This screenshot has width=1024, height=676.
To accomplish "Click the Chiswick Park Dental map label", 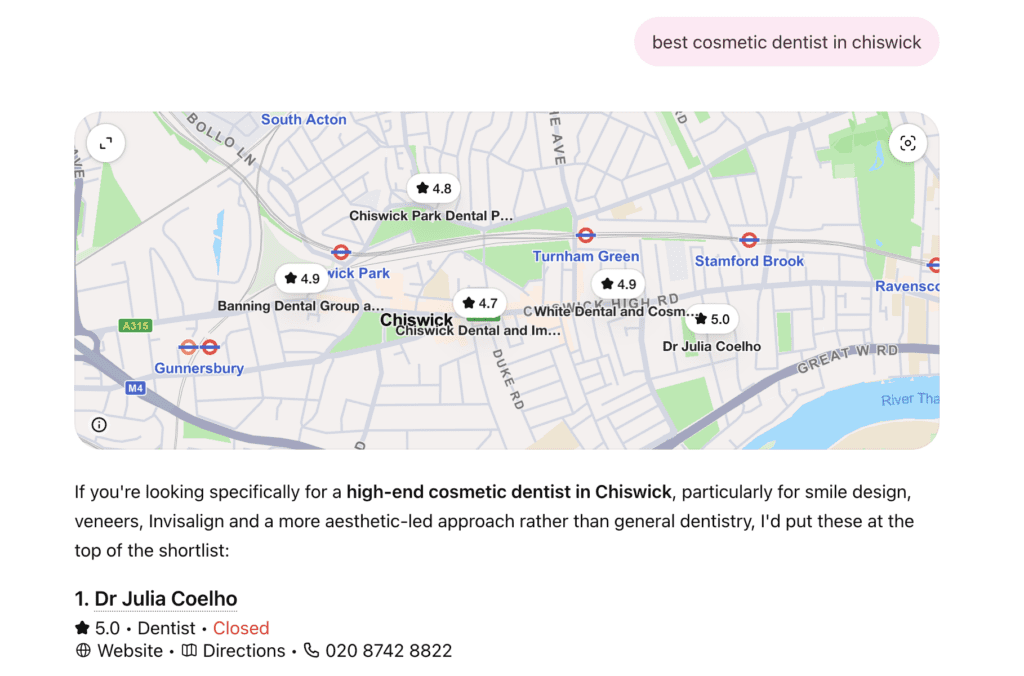I will point(431,216).
